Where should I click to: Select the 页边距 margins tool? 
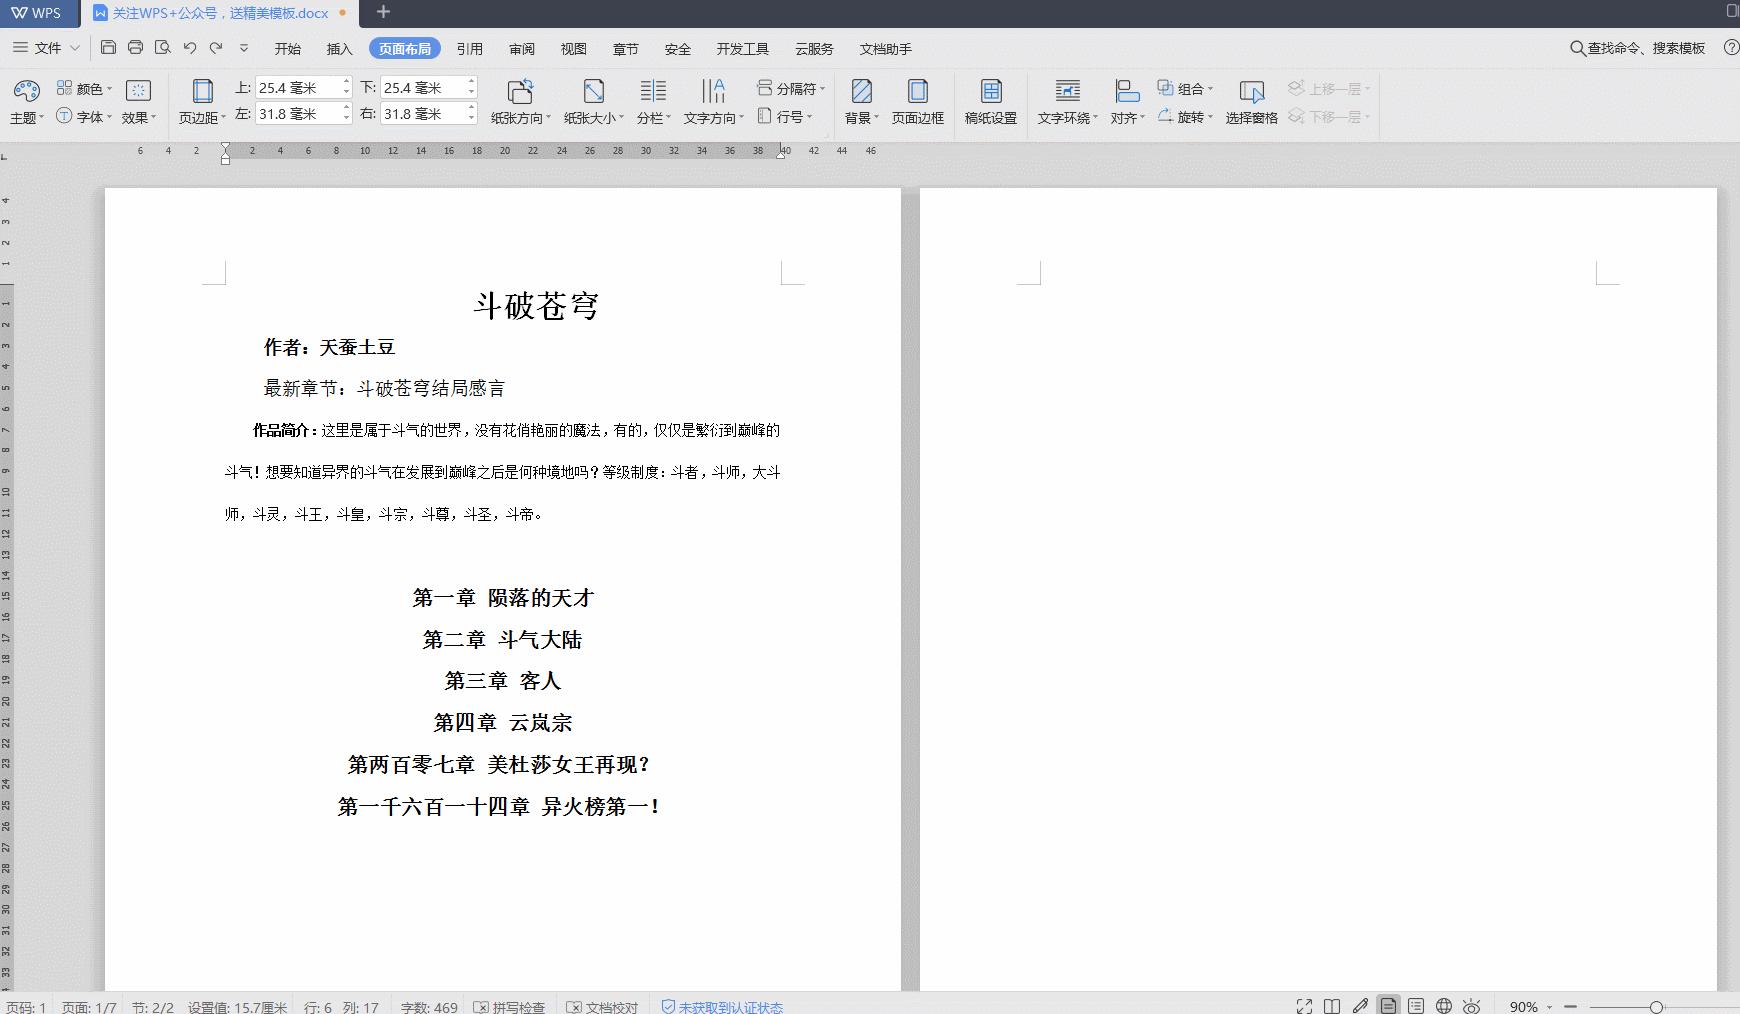coord(203,100)
